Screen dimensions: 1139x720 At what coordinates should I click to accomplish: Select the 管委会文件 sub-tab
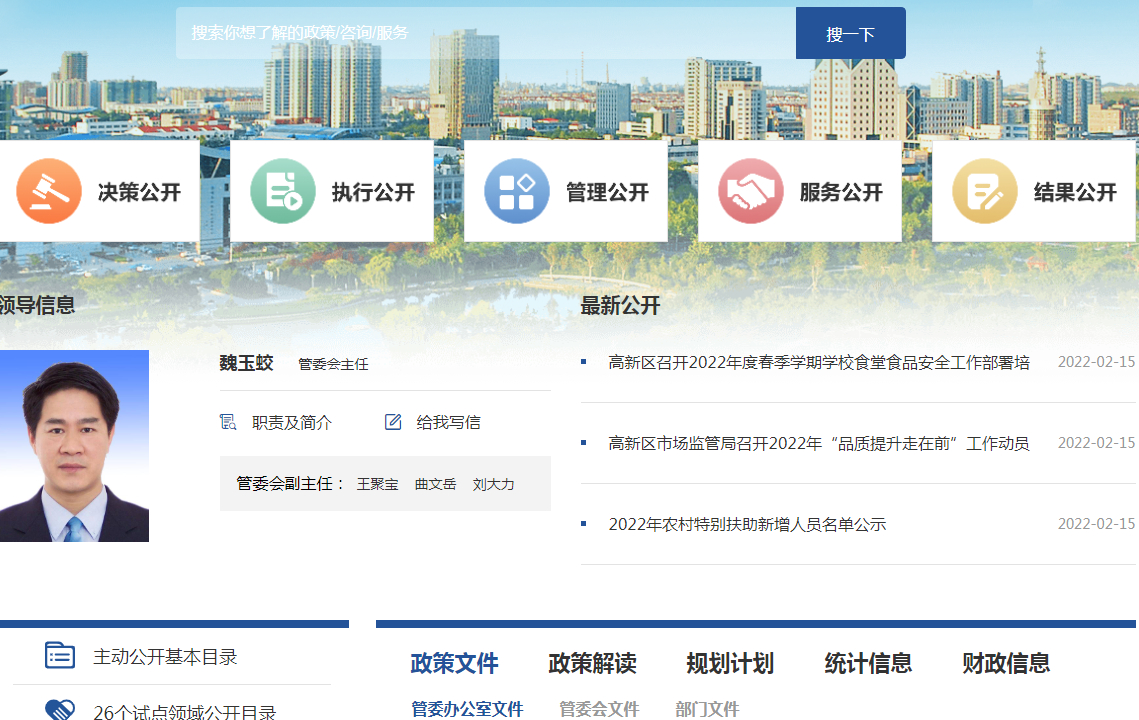click(x=599, y=709)
